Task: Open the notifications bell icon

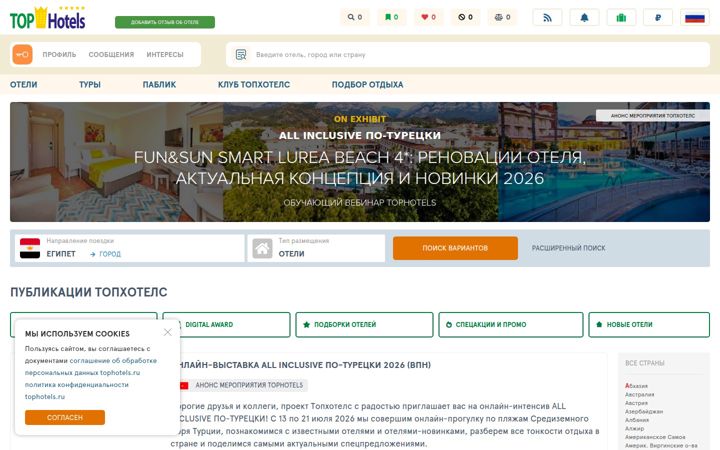Action: (x=584, y=17)
